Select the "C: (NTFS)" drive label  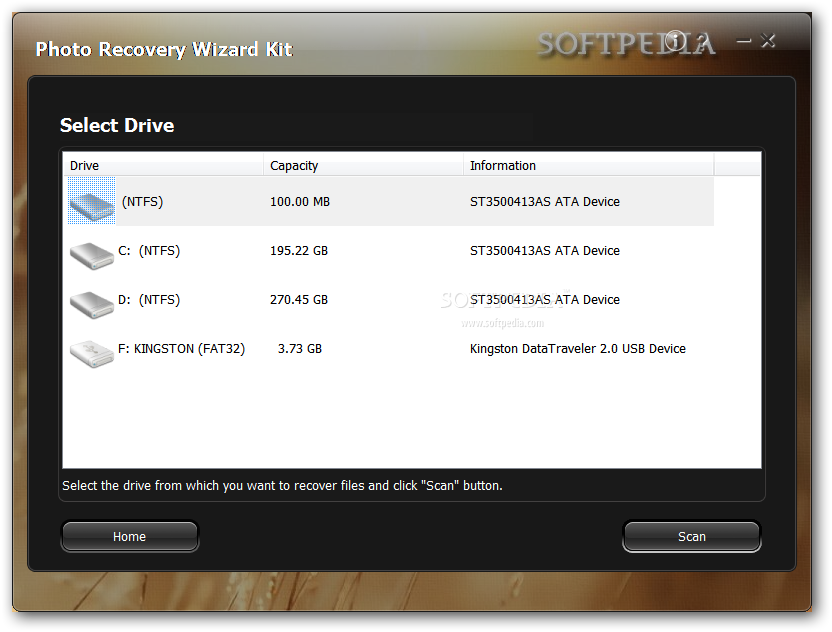(149, 250)
